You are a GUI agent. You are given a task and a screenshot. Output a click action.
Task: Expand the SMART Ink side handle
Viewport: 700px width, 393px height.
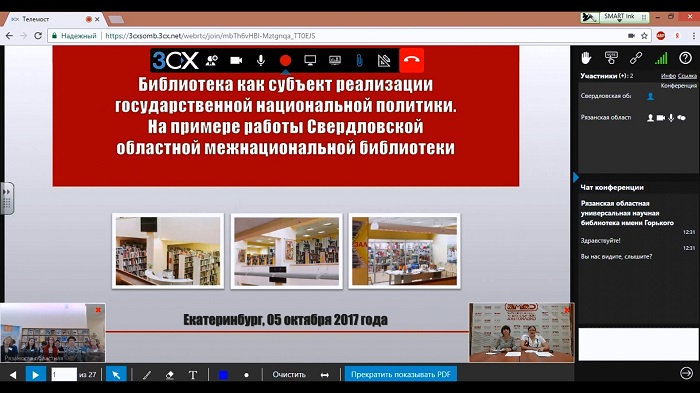[x=7, y=198]
